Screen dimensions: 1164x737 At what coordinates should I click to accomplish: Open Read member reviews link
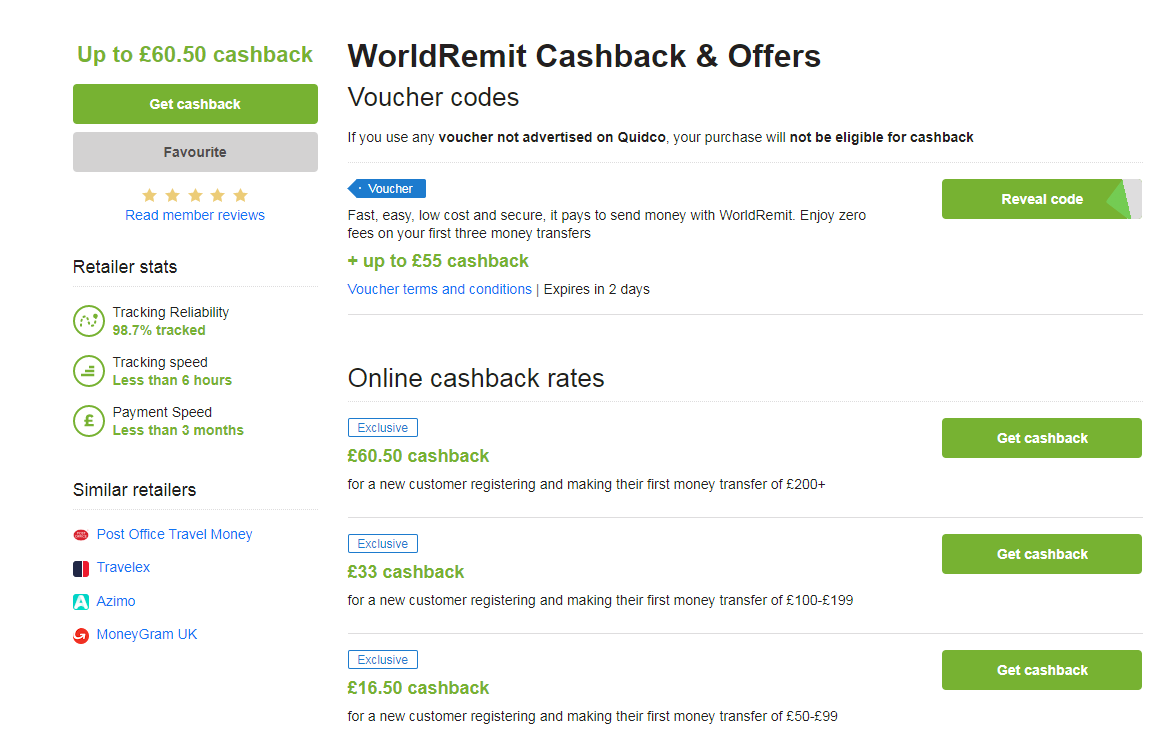[x=194, y=215]
